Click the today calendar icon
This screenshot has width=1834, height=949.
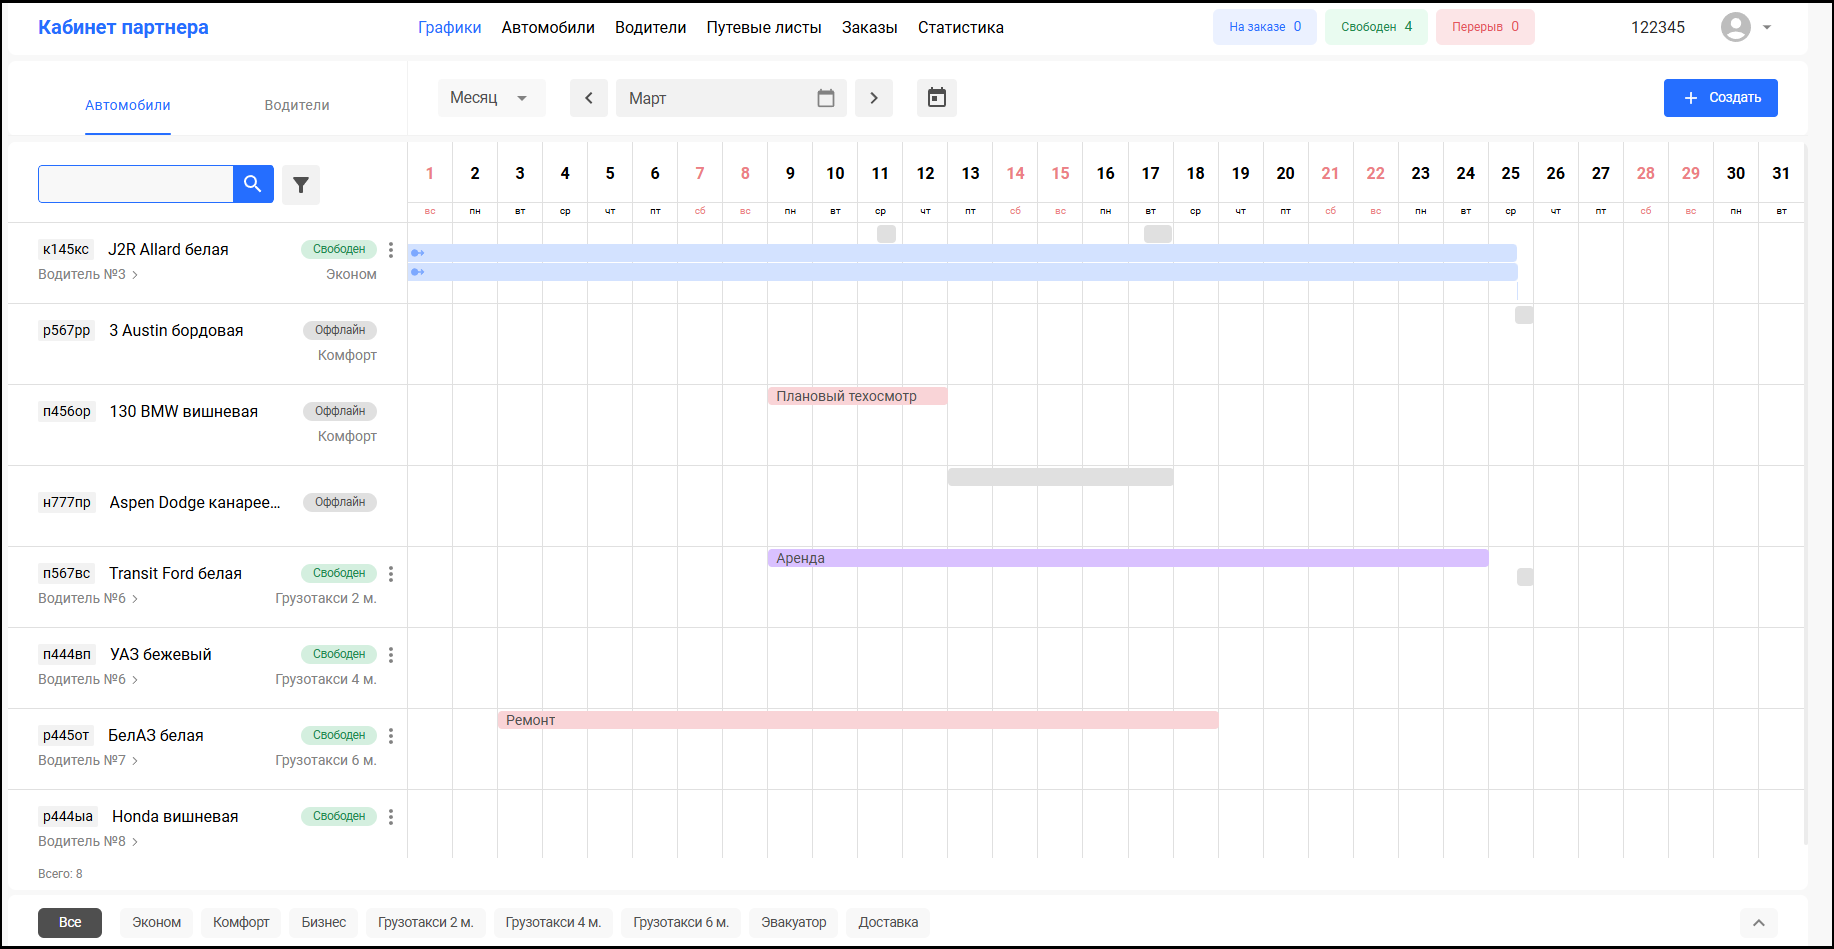click(x=937, y=98)
